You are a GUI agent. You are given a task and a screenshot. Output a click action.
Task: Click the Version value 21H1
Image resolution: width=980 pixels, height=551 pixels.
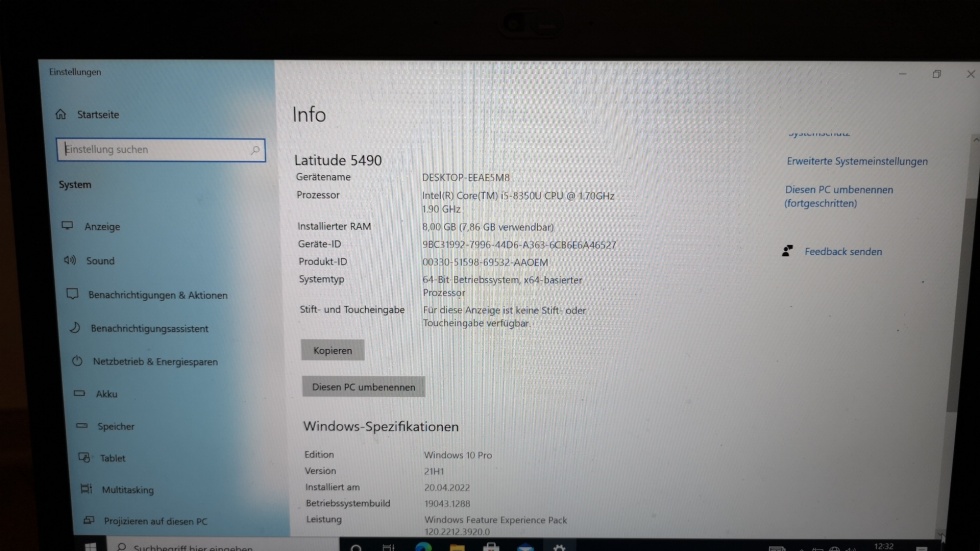pyautogui.click(x=434, y=471)
